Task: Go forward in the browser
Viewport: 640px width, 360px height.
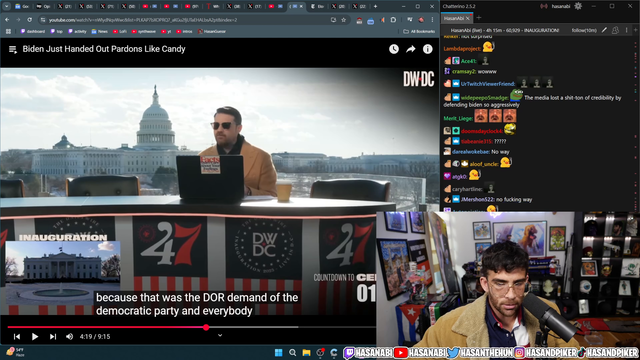Action: coord(18,20)
